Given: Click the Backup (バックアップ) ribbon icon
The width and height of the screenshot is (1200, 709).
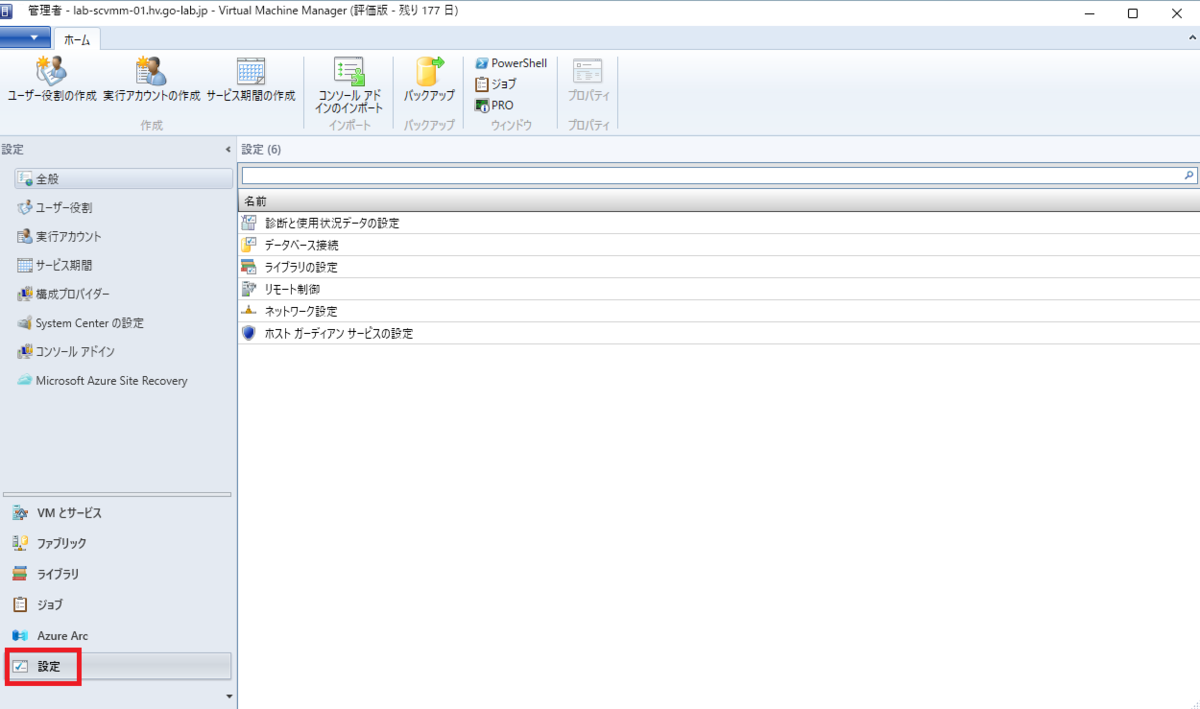Looking at the screenshot, I should coord(429,71).
